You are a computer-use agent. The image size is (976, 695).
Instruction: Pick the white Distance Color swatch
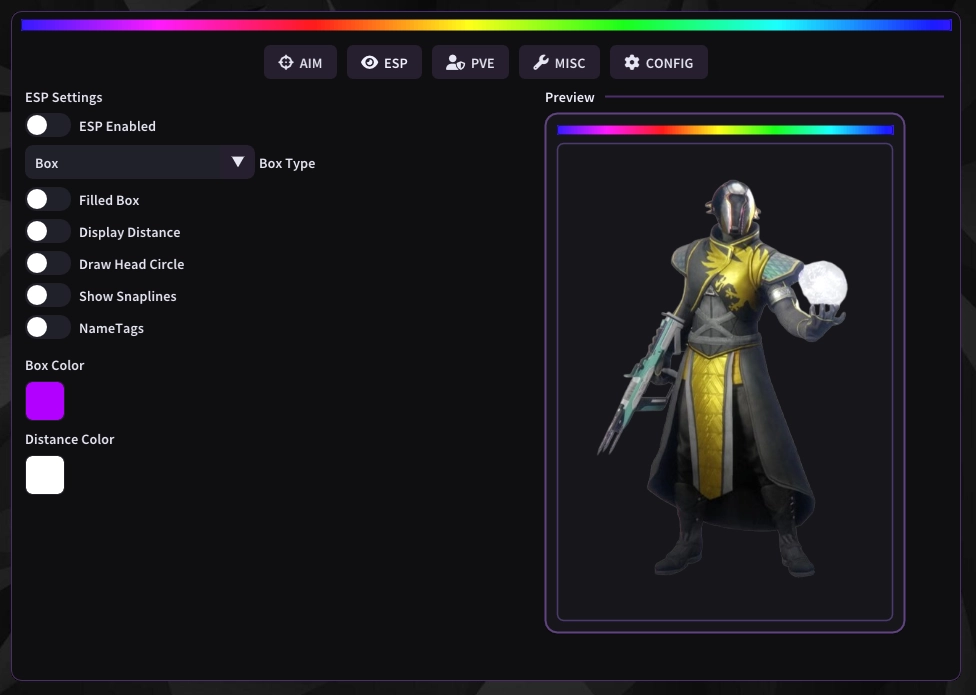[x=45, y=475]
